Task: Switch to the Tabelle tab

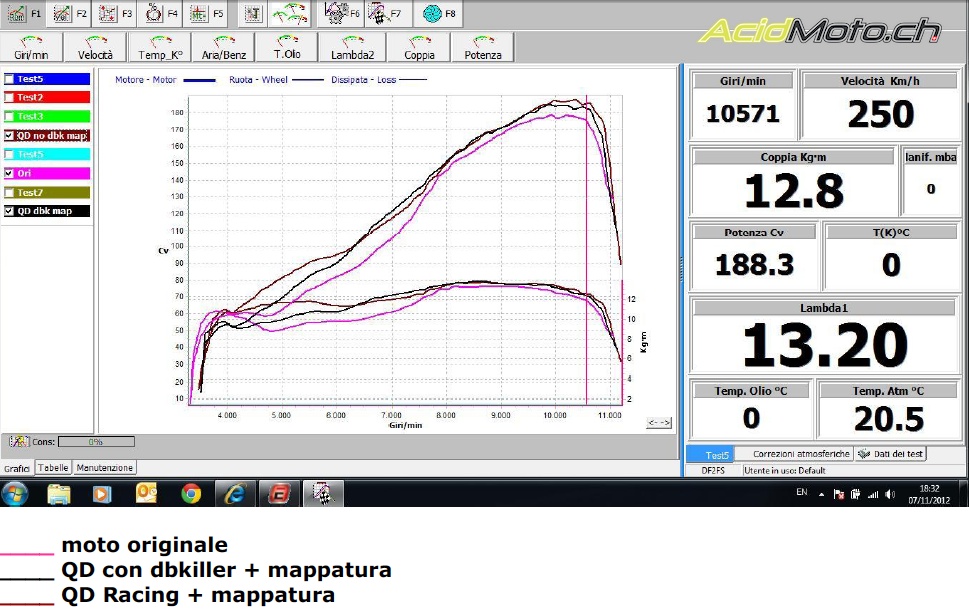Action: pos(53,468)
